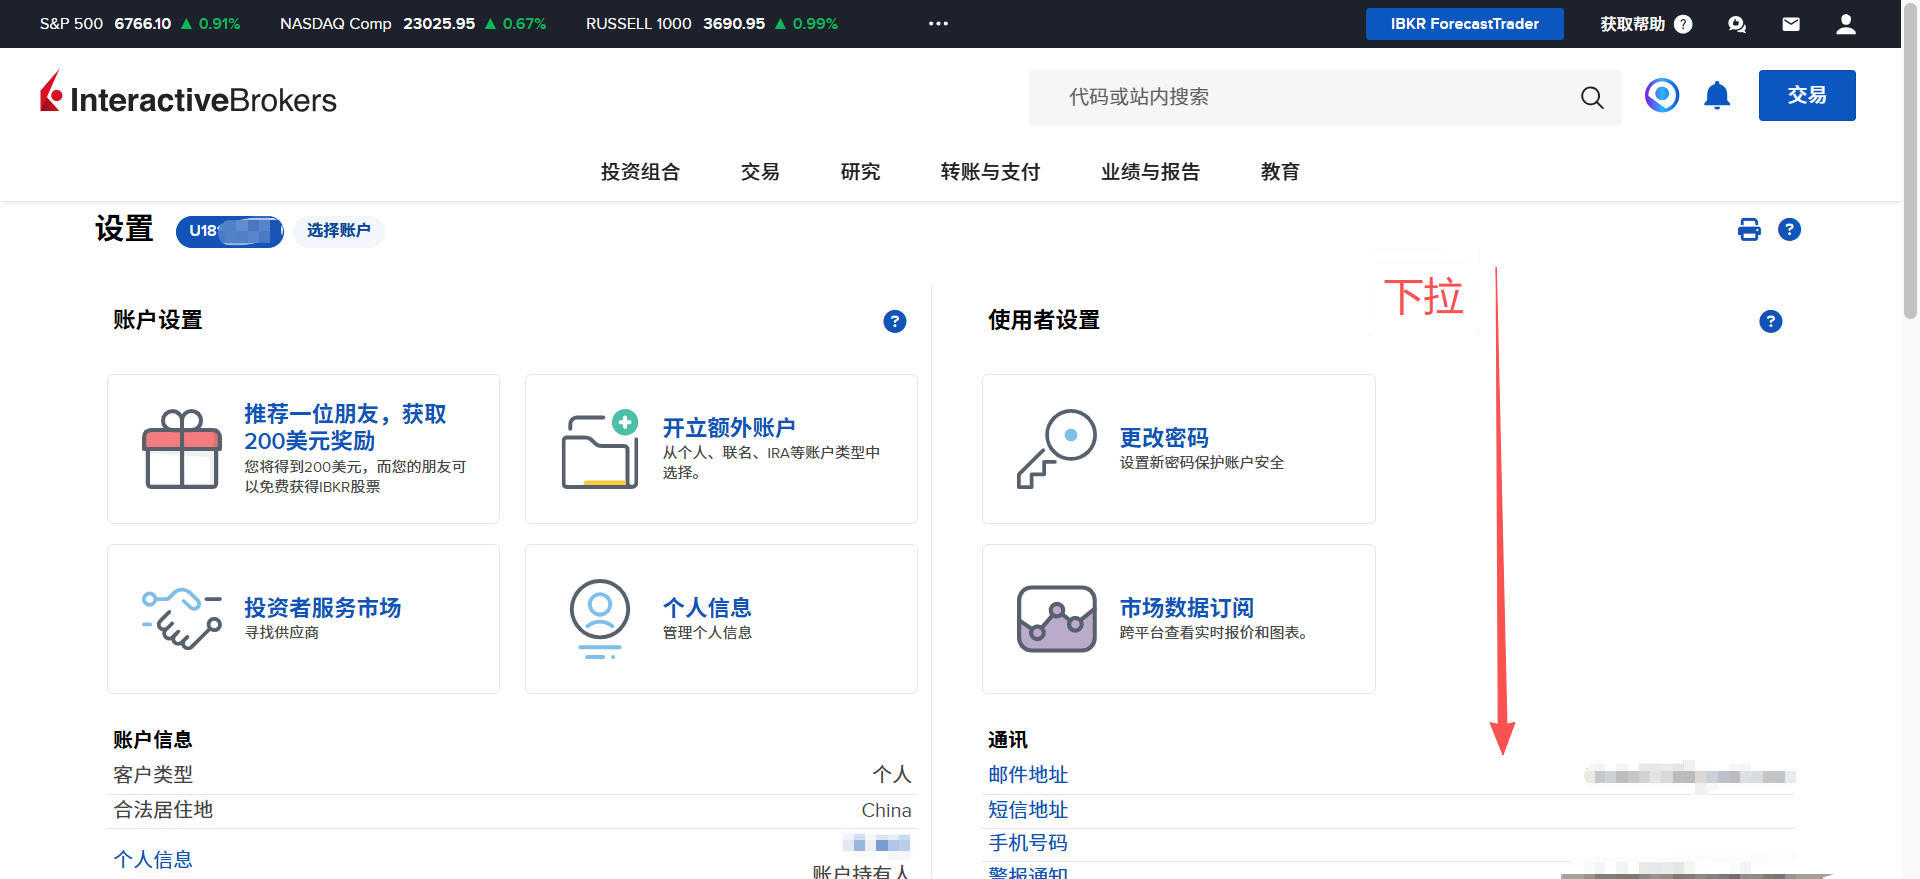Open the 业绩与报告 menu
Screen dimensions: 1920x879
click(1150, 172)
